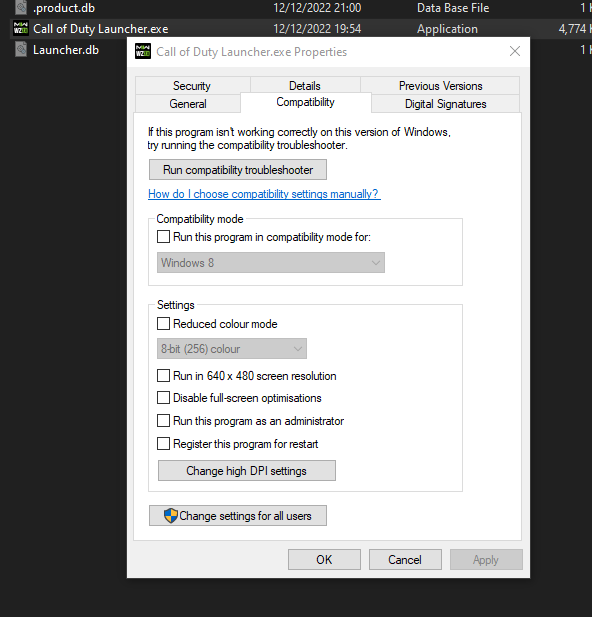Viewport: 592px width, 617px height.
Task: Open 'How do I choose compatibility settings manually?' link
Action: click(x=264, y=194)
